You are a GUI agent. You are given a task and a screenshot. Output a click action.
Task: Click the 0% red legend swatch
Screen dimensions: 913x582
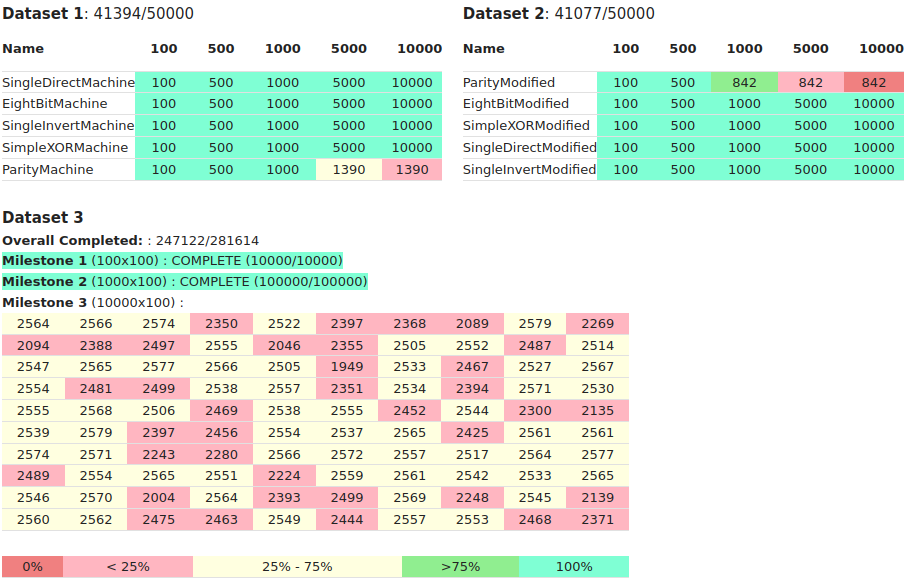32,566
